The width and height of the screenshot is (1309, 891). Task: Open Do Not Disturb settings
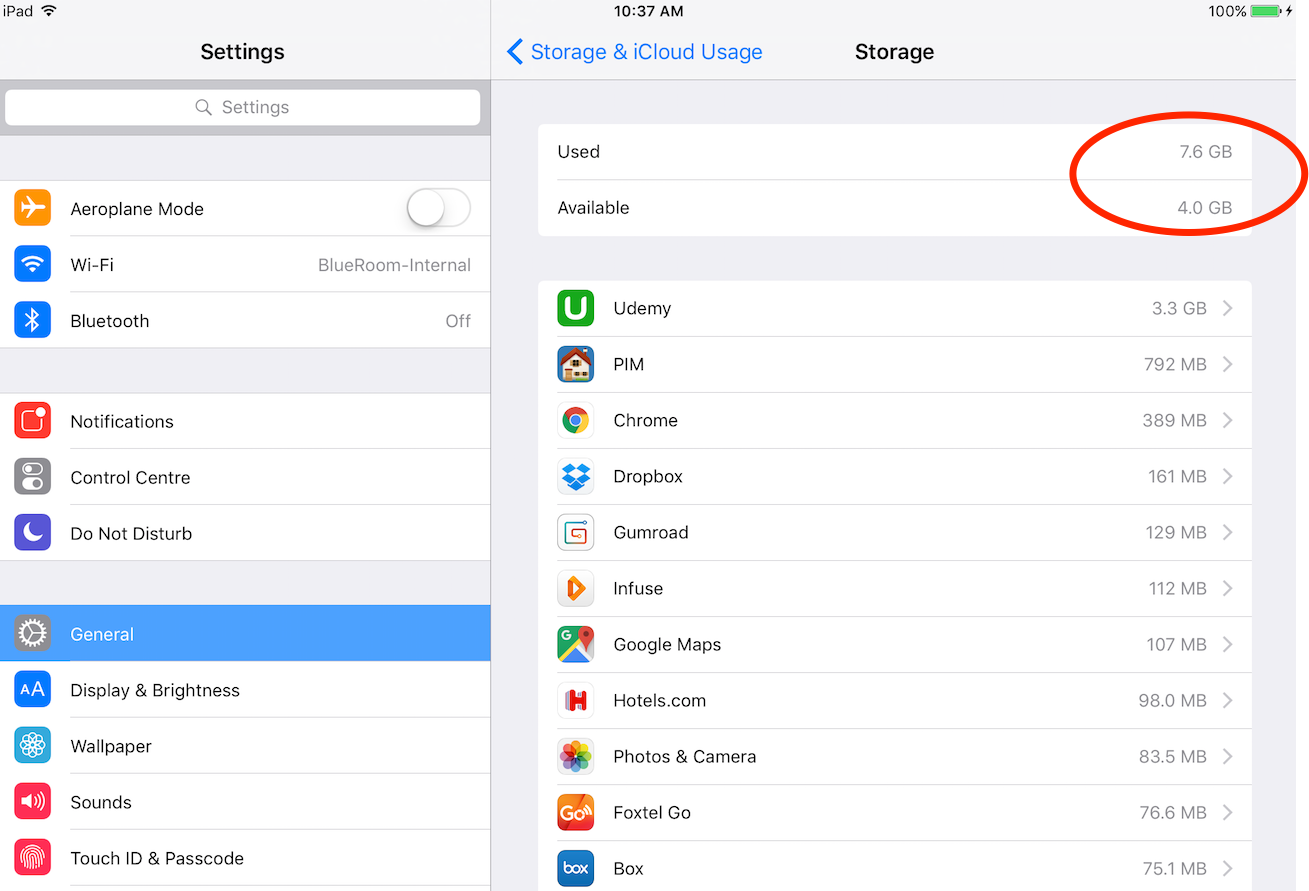(x=245, y=533)
